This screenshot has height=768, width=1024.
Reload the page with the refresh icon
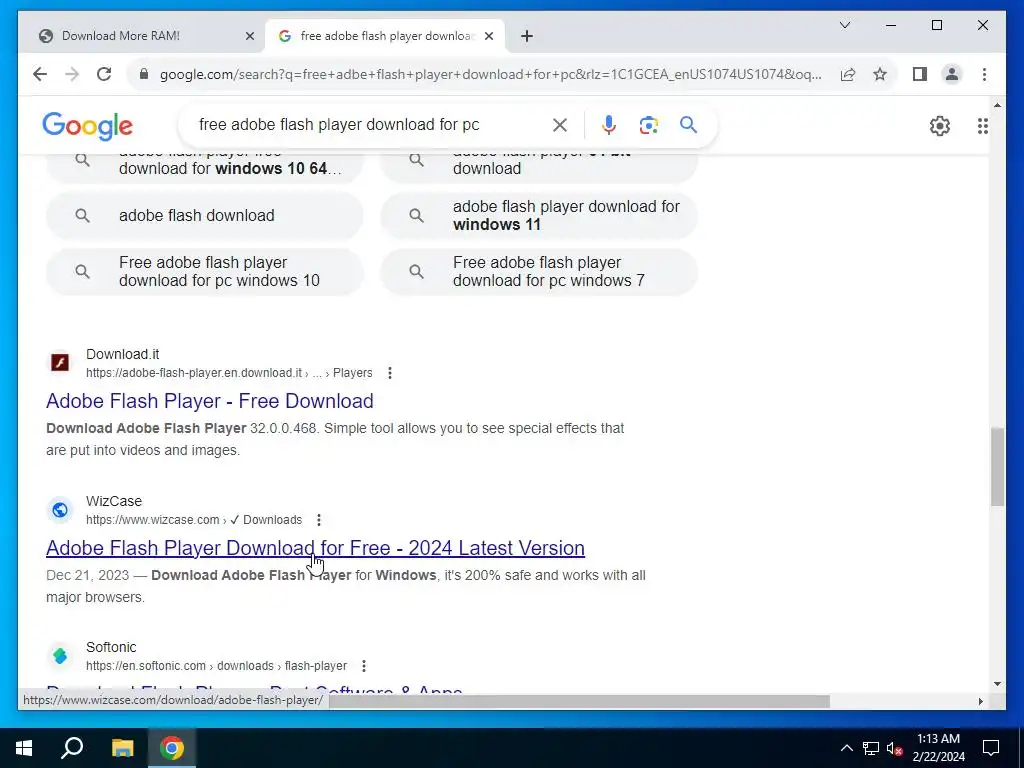click(x=104, y=74)
